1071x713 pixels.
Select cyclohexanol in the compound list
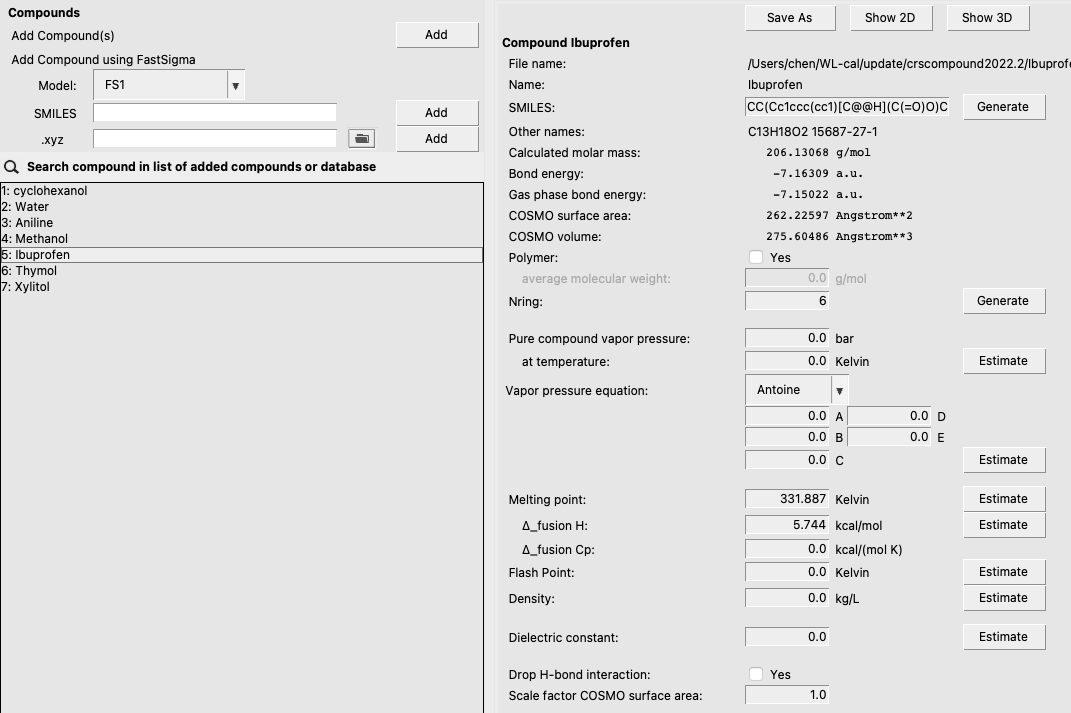click(x=50, y=191)
